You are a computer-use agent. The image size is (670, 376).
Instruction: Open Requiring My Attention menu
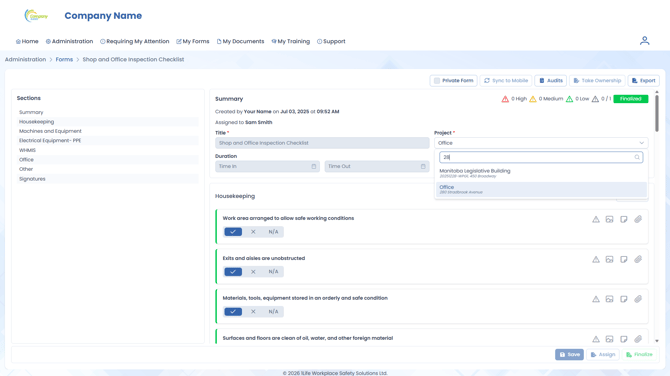pyautogui.click(x=135, y=41)
